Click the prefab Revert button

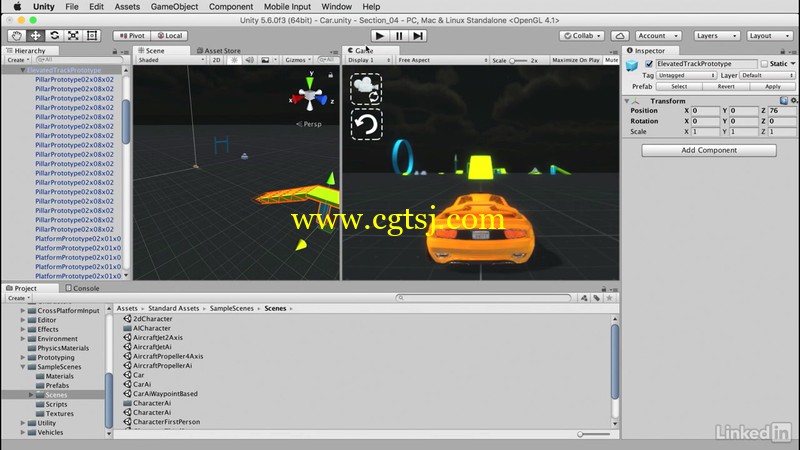pos(726,86)
